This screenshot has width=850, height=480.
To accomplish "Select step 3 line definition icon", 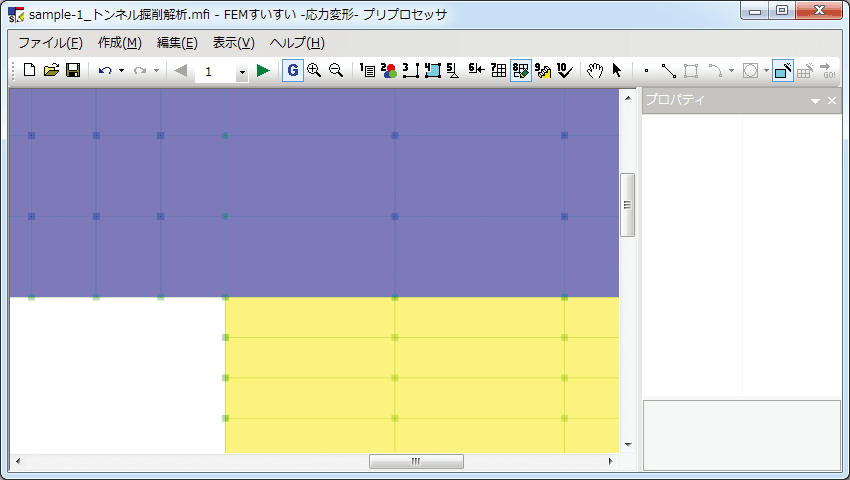I will pyautogui.click(x=411, y=71).
